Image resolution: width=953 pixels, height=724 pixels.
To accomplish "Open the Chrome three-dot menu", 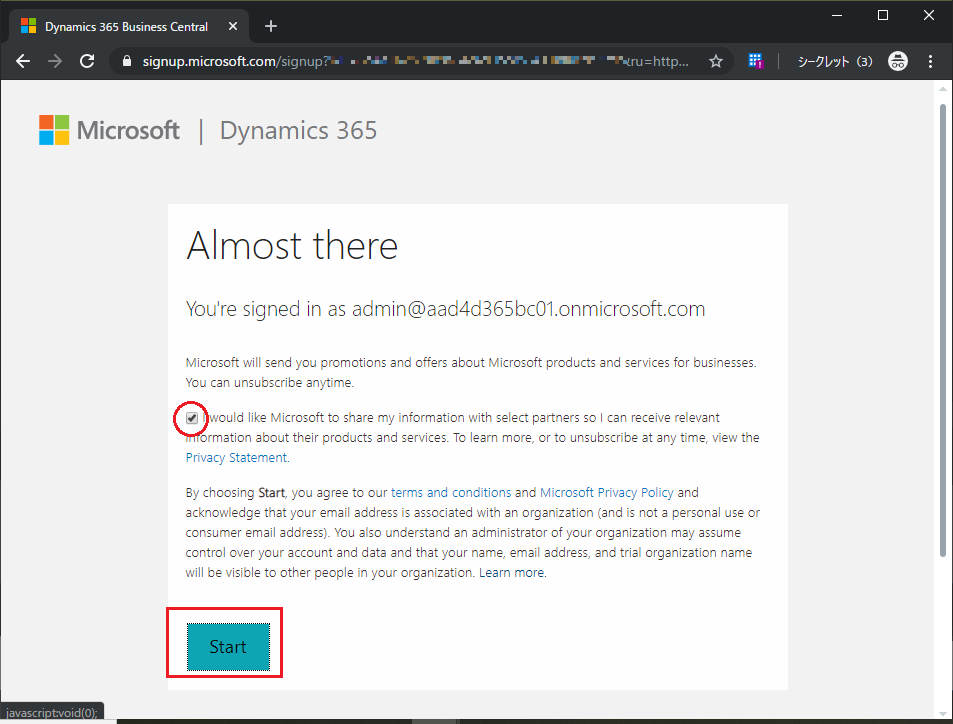I will [930, 61].
